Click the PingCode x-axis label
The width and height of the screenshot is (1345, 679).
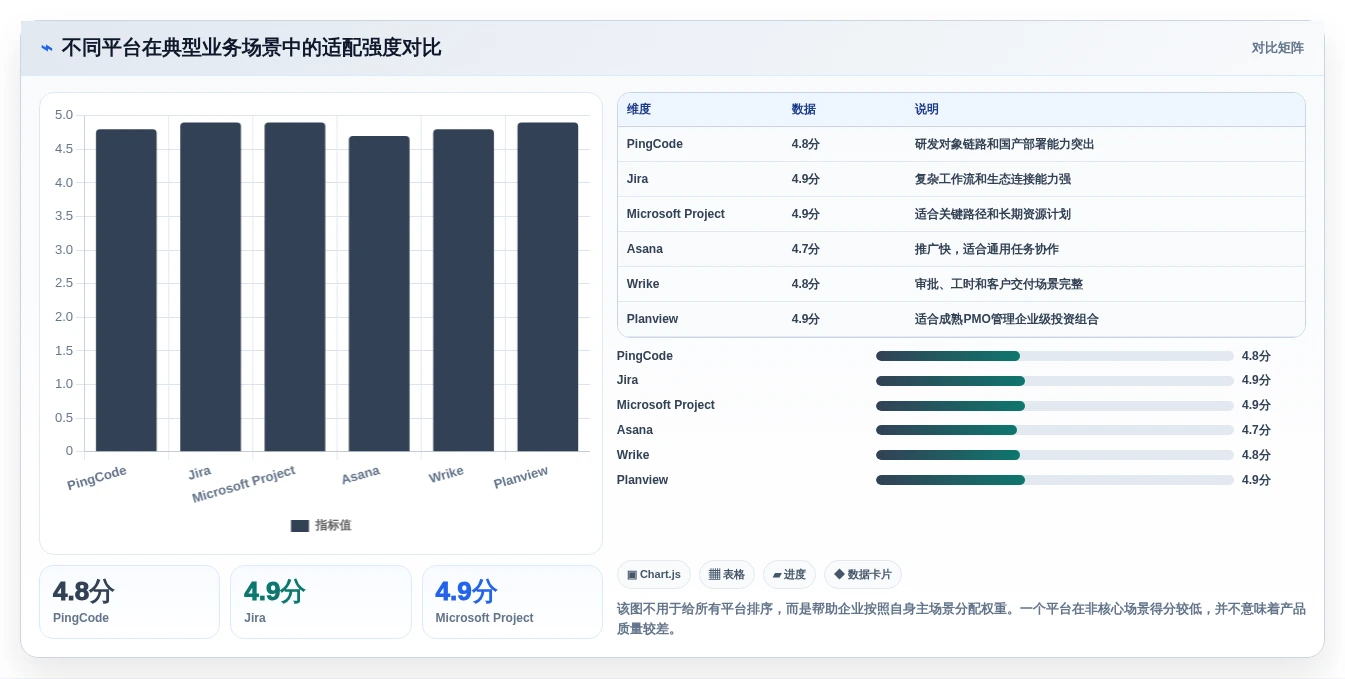[x=97, y=478]
